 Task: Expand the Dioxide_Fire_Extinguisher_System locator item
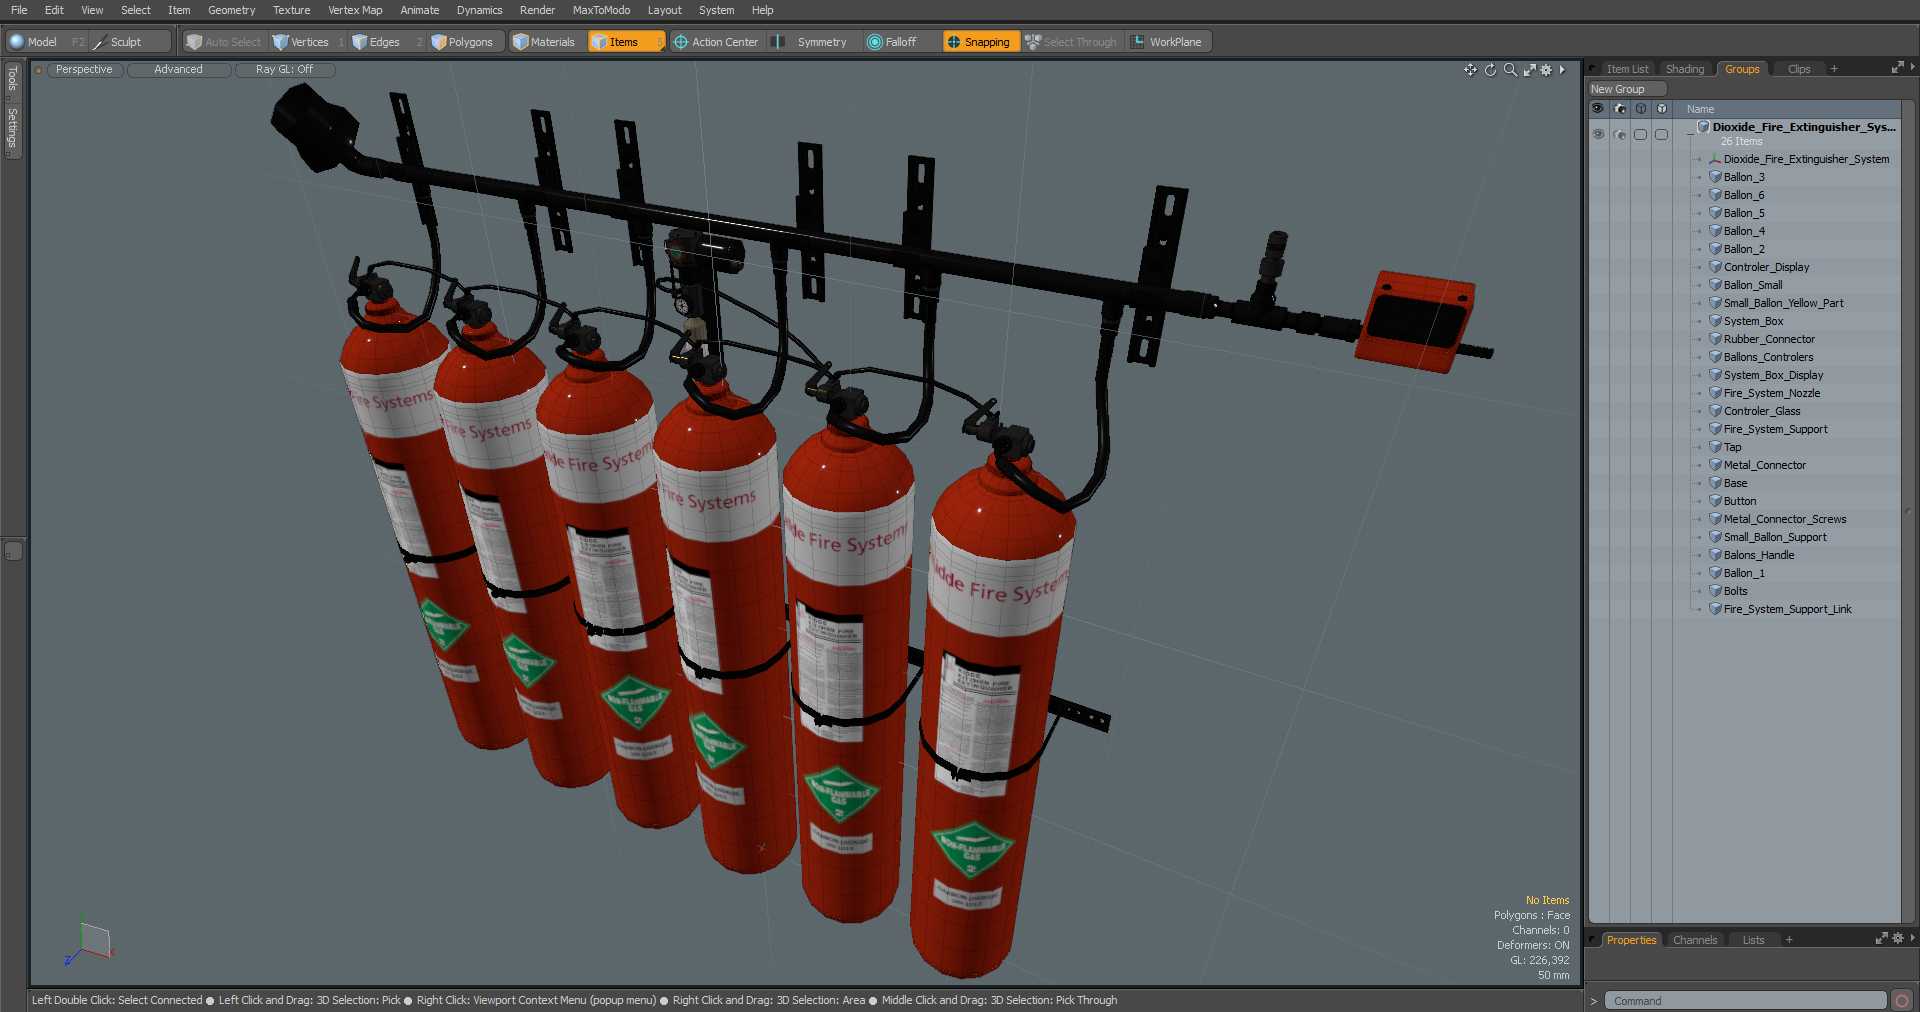coord(1698,160)
